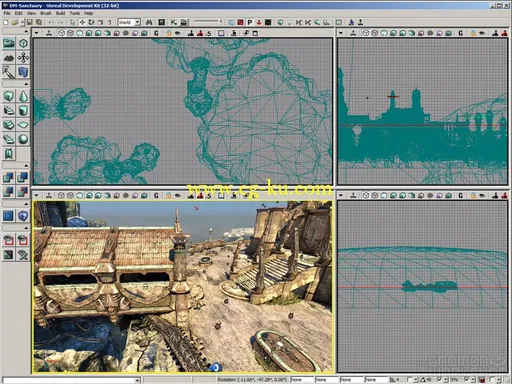
Task: Click the black checker build-all icon
Action: click(268, 22)
